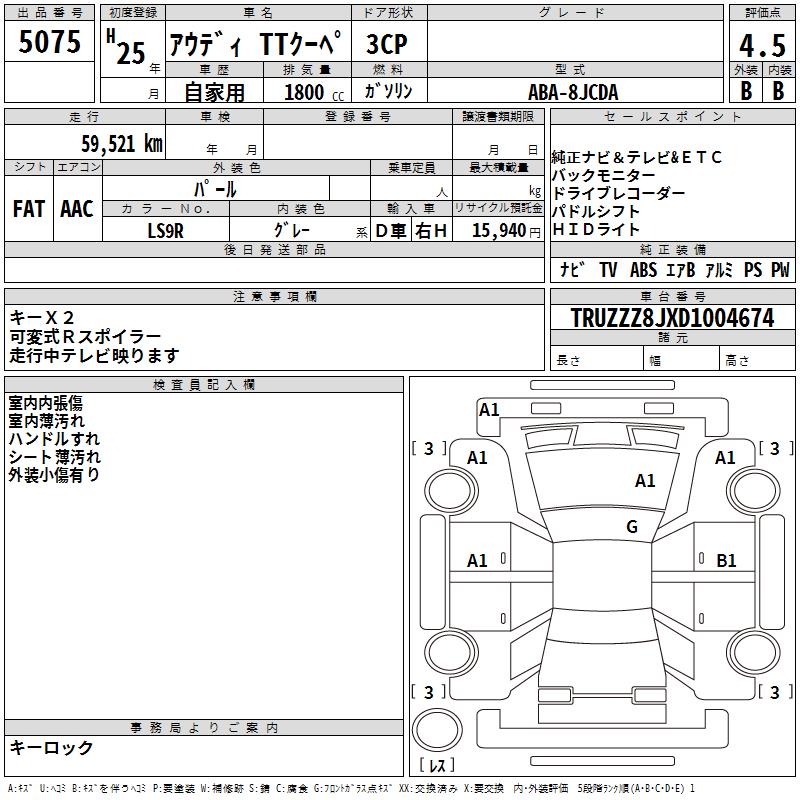Select the エアB equipment item

click(681, 269)
